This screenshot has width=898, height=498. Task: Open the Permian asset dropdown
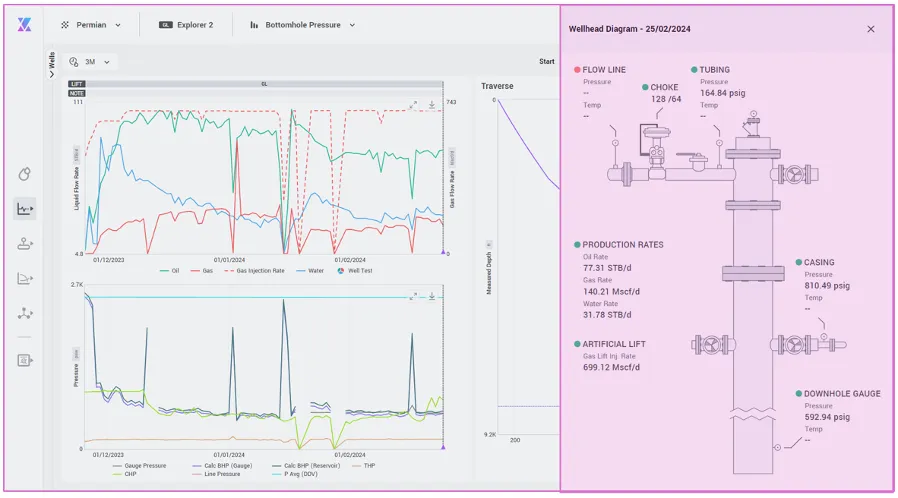tap(90, 25)
